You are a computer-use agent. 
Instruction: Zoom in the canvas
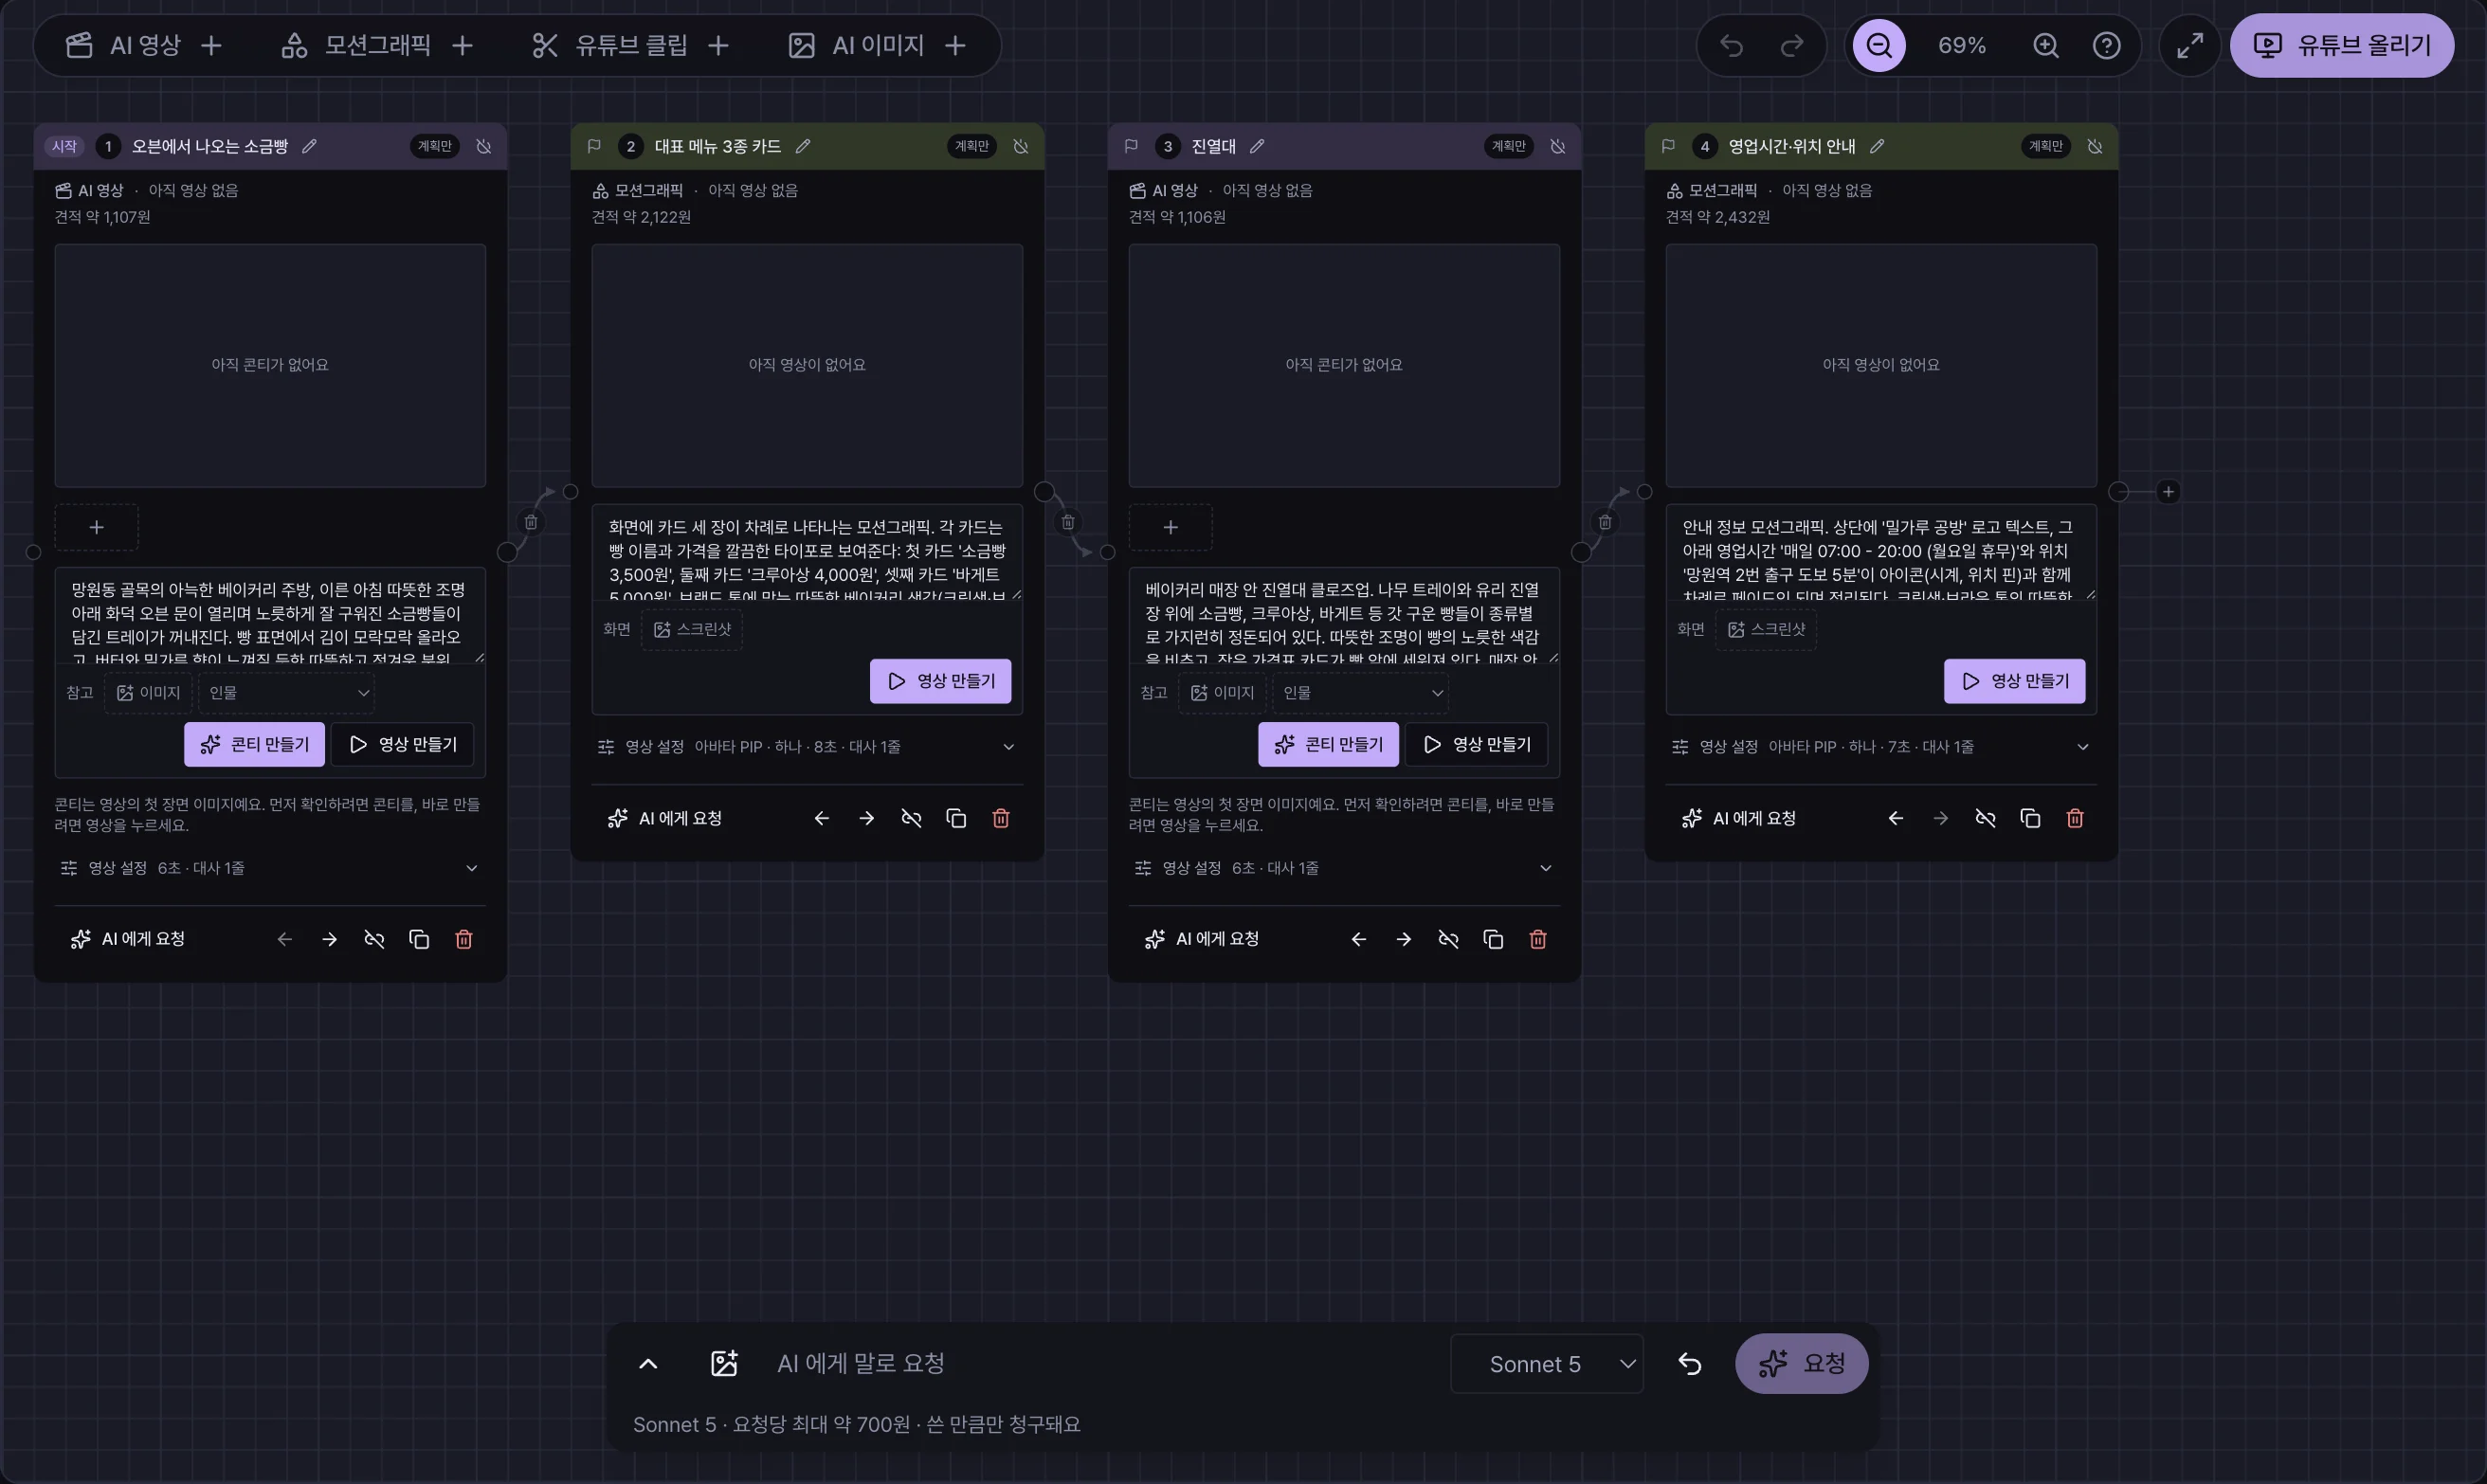click(2046, 45)
